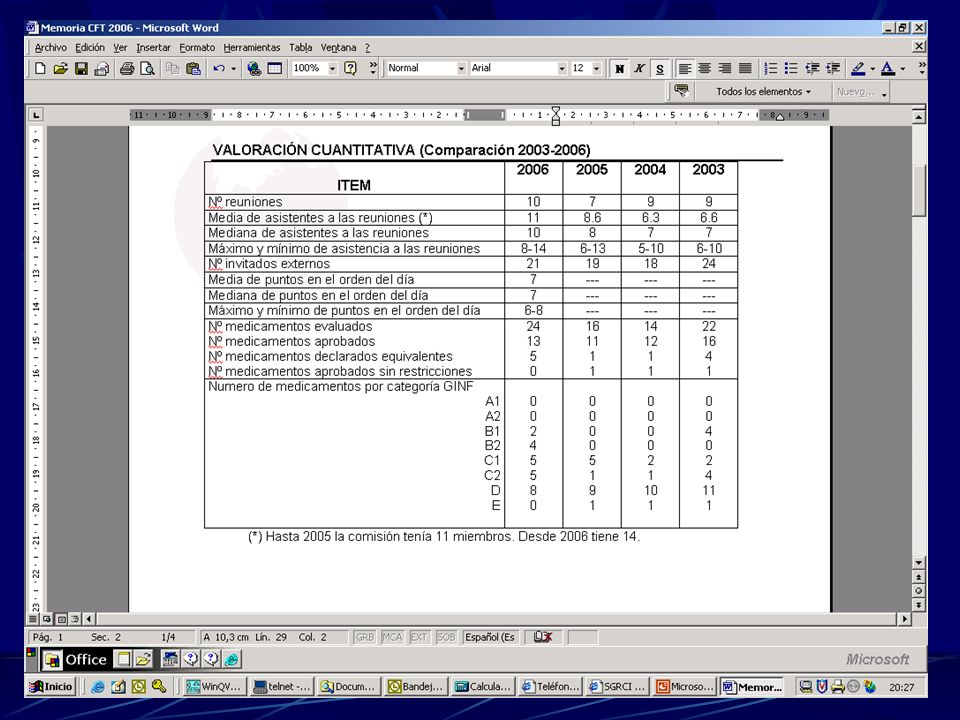The height and width of the screenshot is (720, 960).
Task: Open the Archivo menu
Action: pyautogui.click(x=50, y=47)
